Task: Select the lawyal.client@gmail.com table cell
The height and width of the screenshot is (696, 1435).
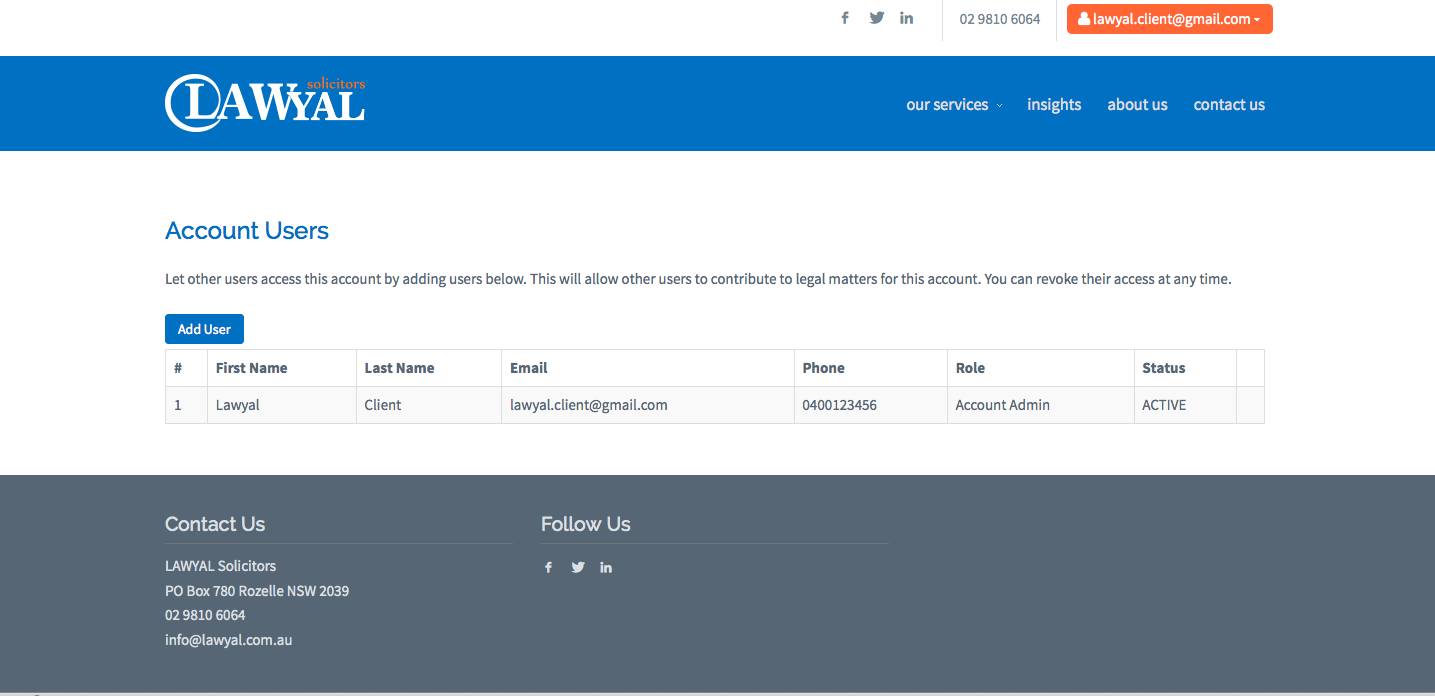Action: (589, 405)
